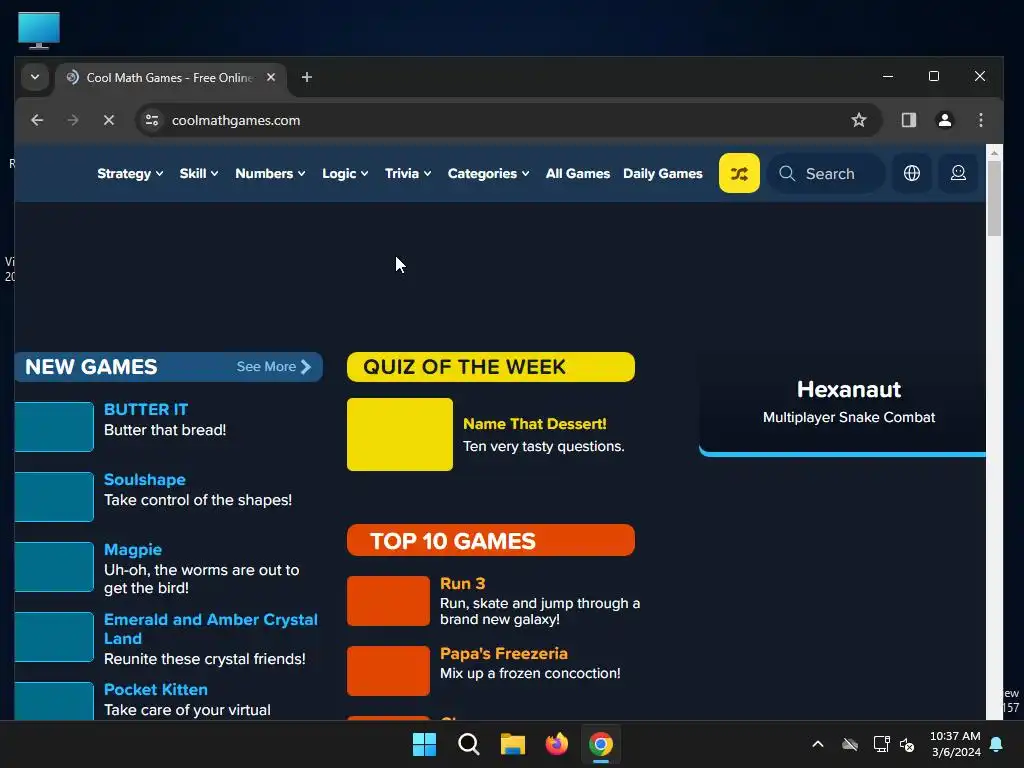Open the Daily Games page
This screenshot has height=768, width=1024.
pos(663,174)
